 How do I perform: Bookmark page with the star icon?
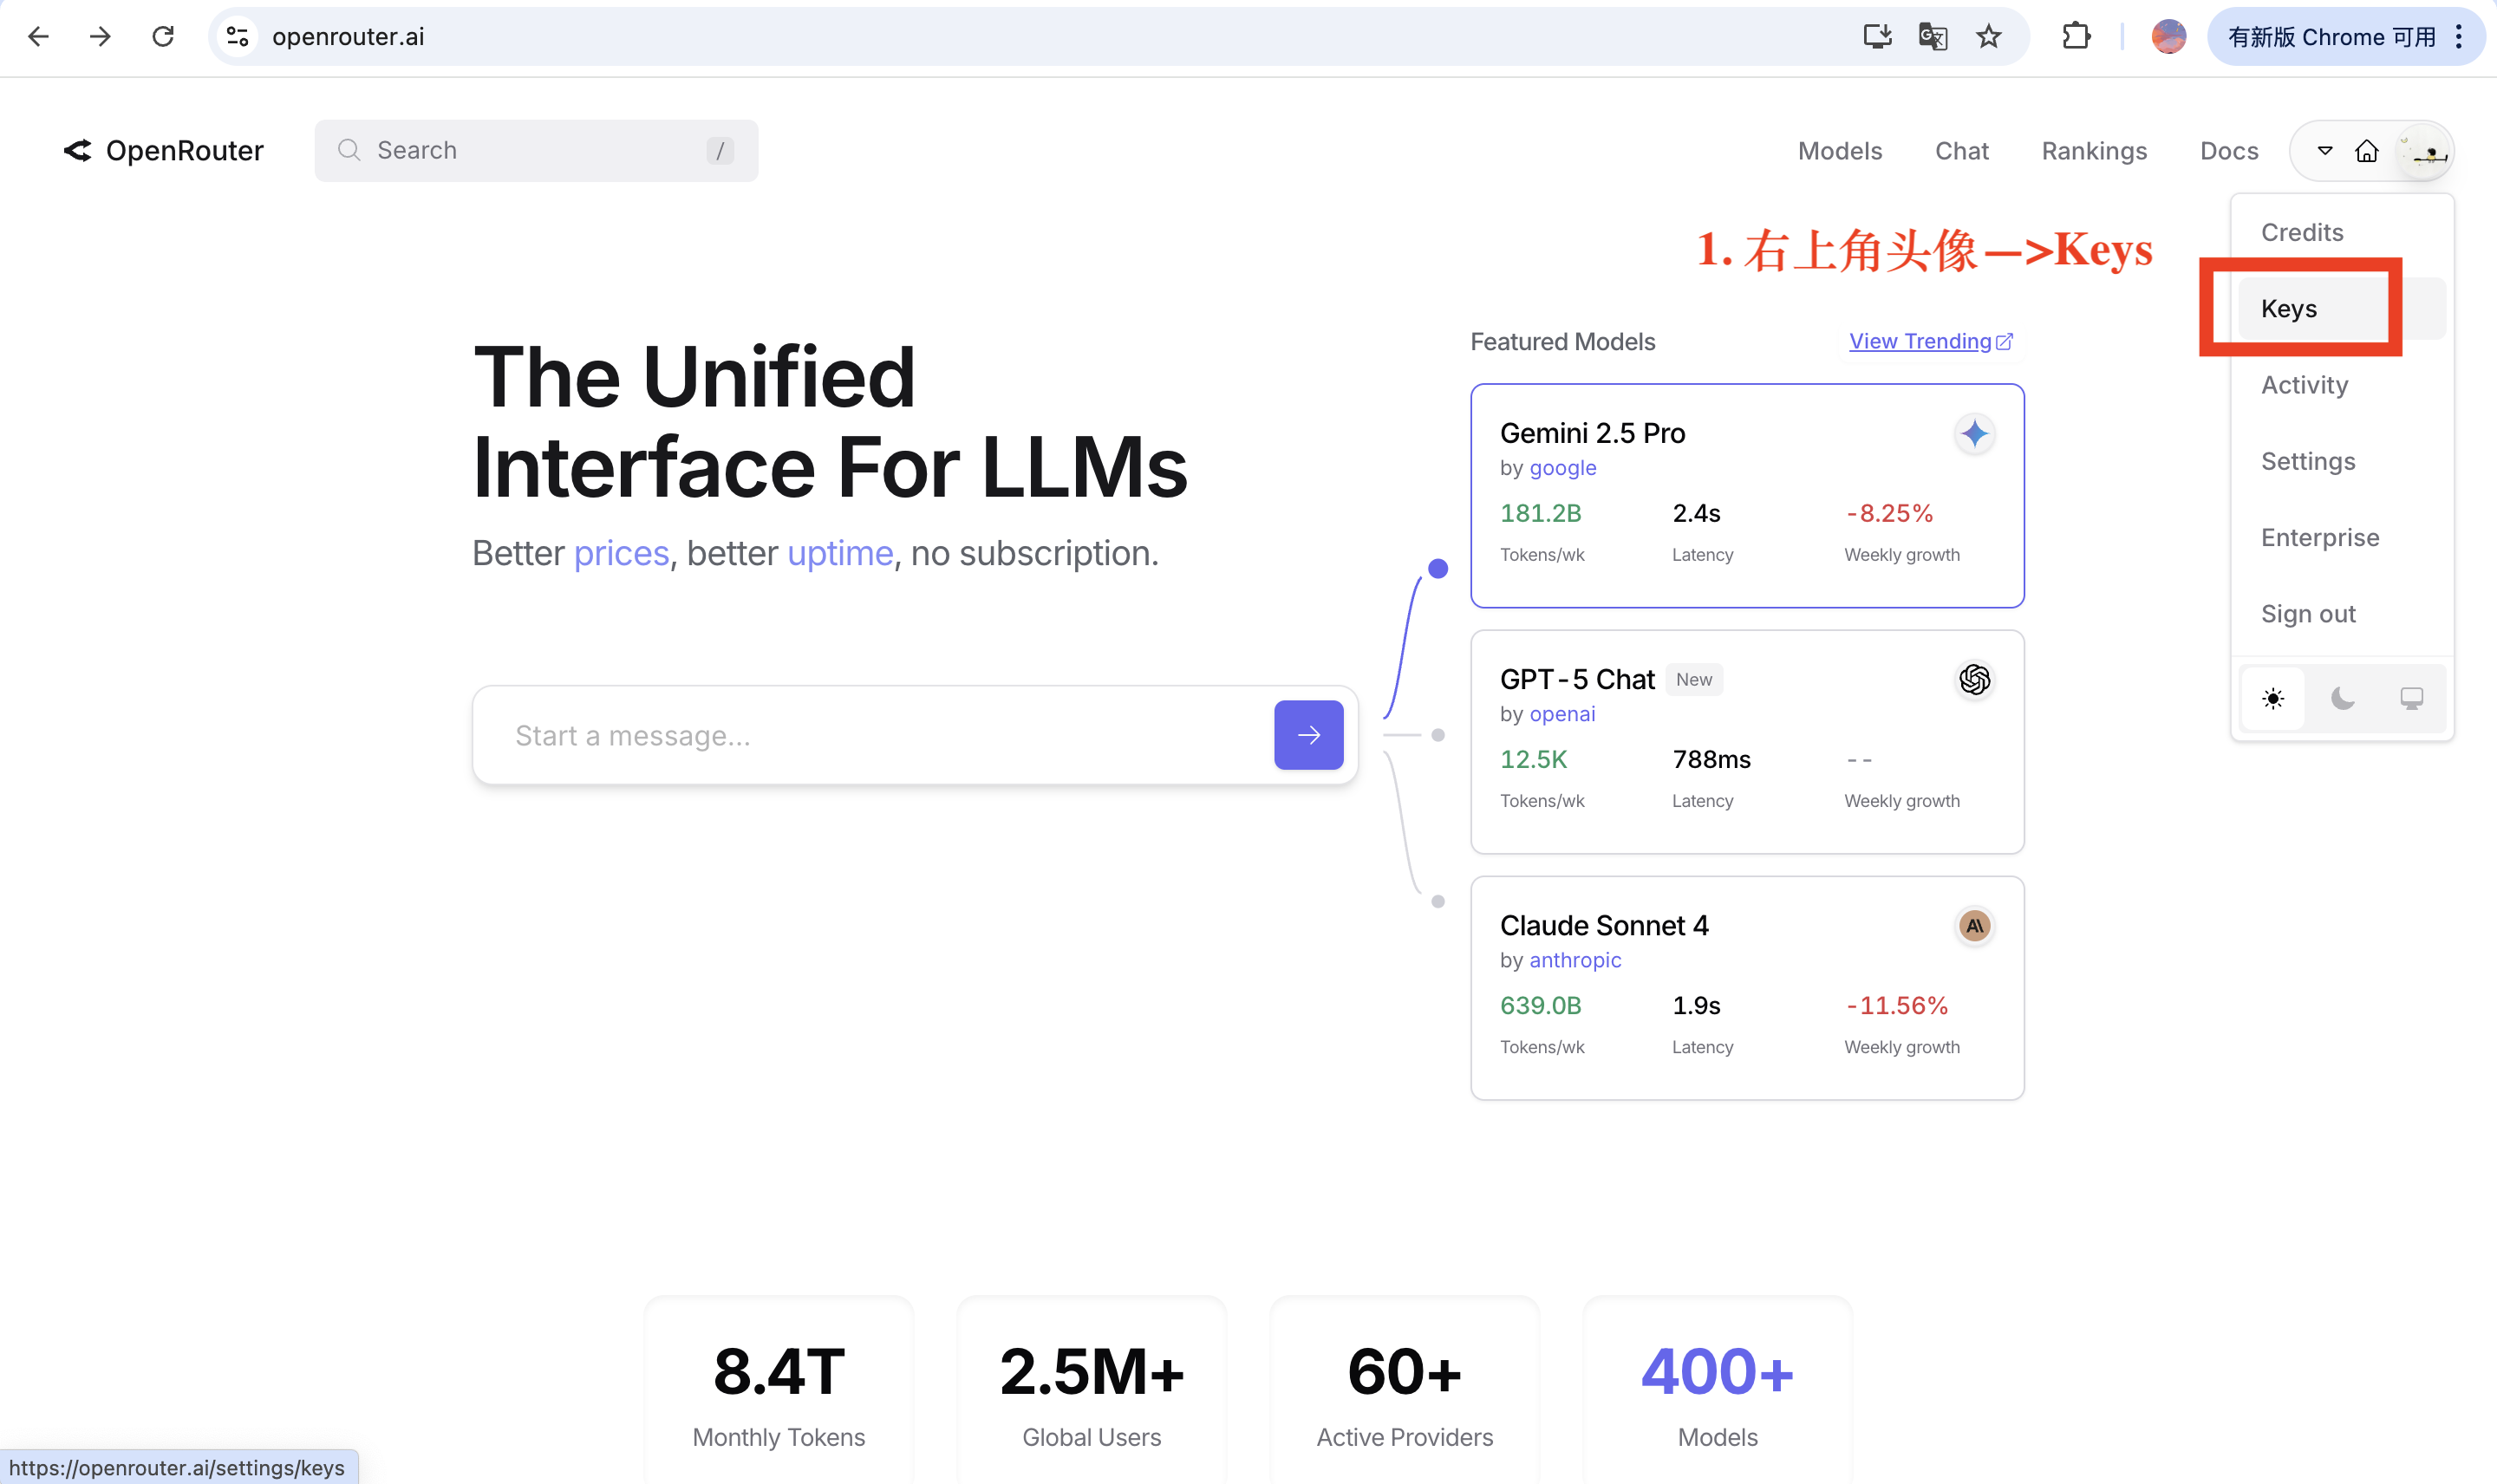pyautogui.click(x=1988, y=37)
